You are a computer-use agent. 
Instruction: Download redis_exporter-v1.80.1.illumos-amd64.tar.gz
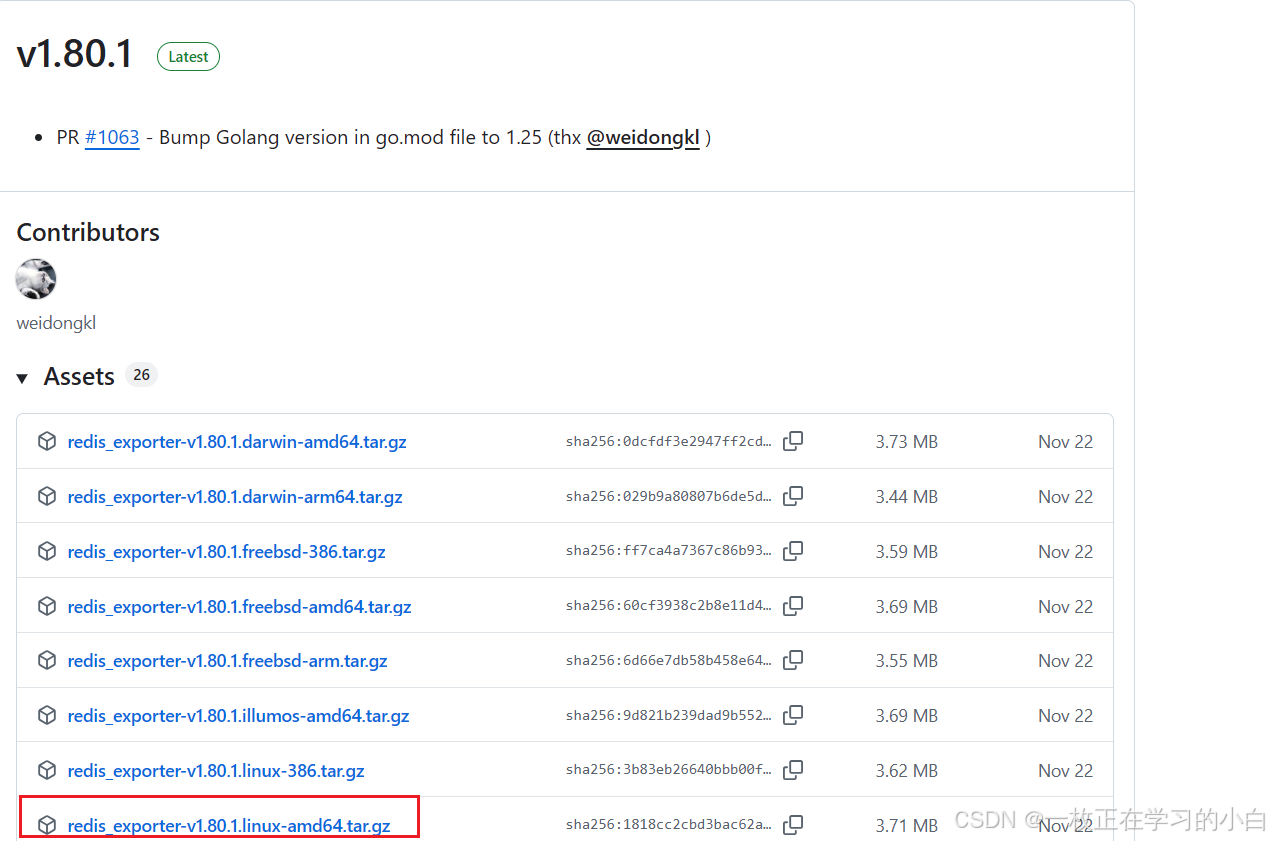pyautogui.click(x=239, y=715)
